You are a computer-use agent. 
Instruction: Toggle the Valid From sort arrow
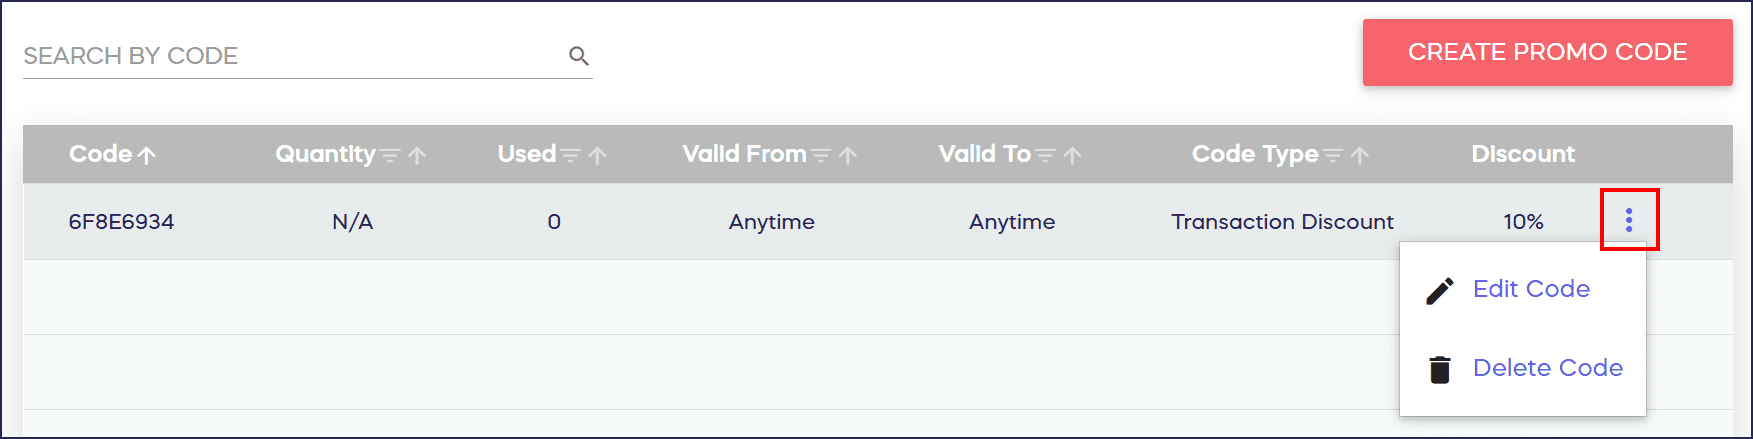(848, 156)
